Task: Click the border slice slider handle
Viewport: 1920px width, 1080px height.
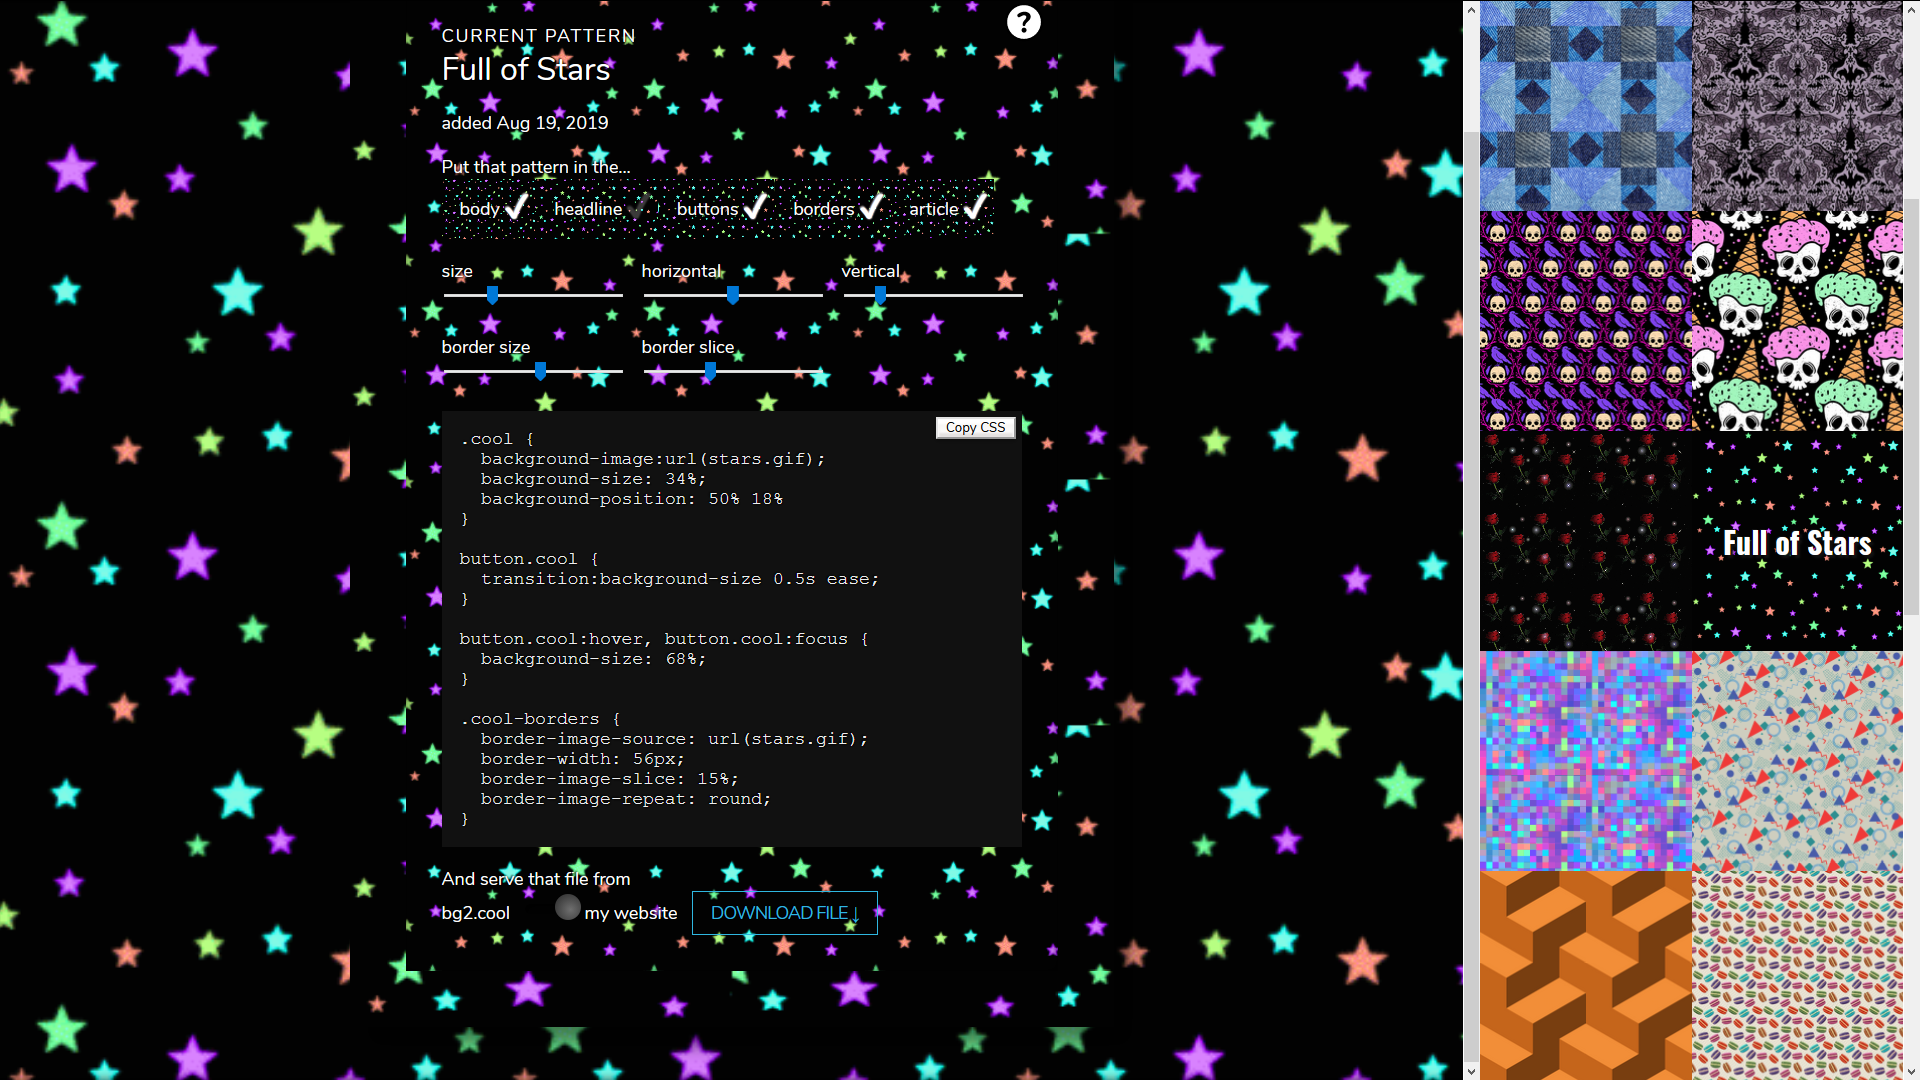Action: click(710, 371)
